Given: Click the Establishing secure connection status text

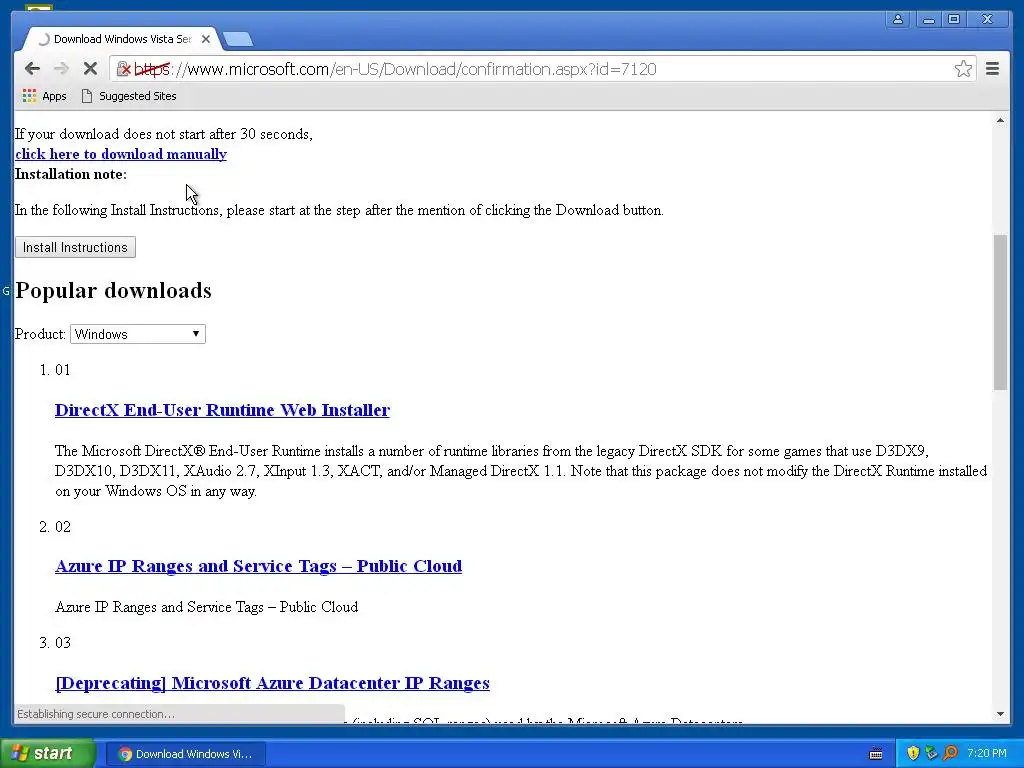Looking at the screenshot, I should (96, 714).
